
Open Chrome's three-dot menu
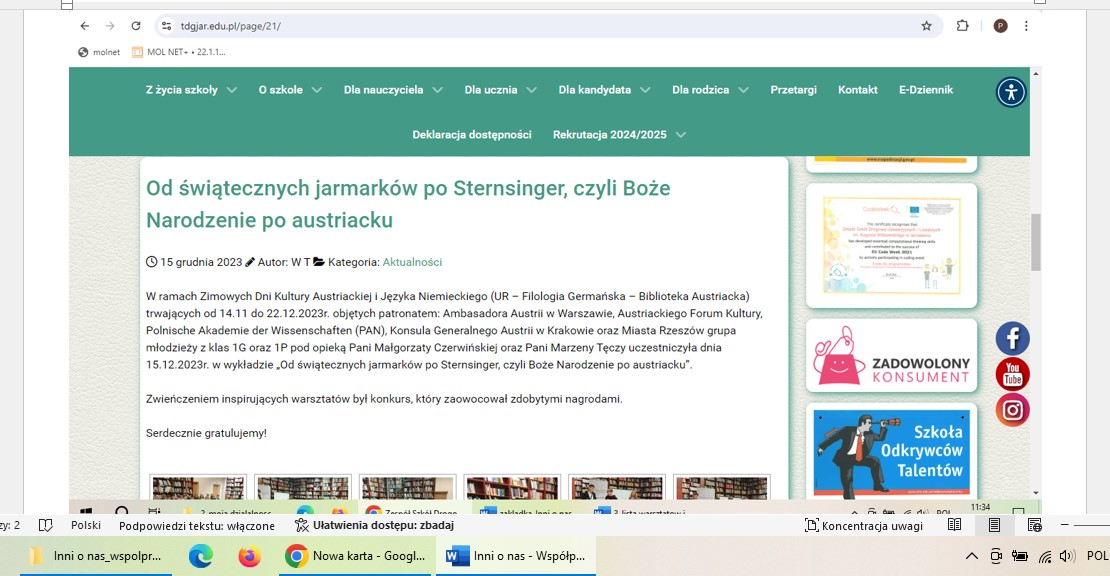click(1026, 26)
